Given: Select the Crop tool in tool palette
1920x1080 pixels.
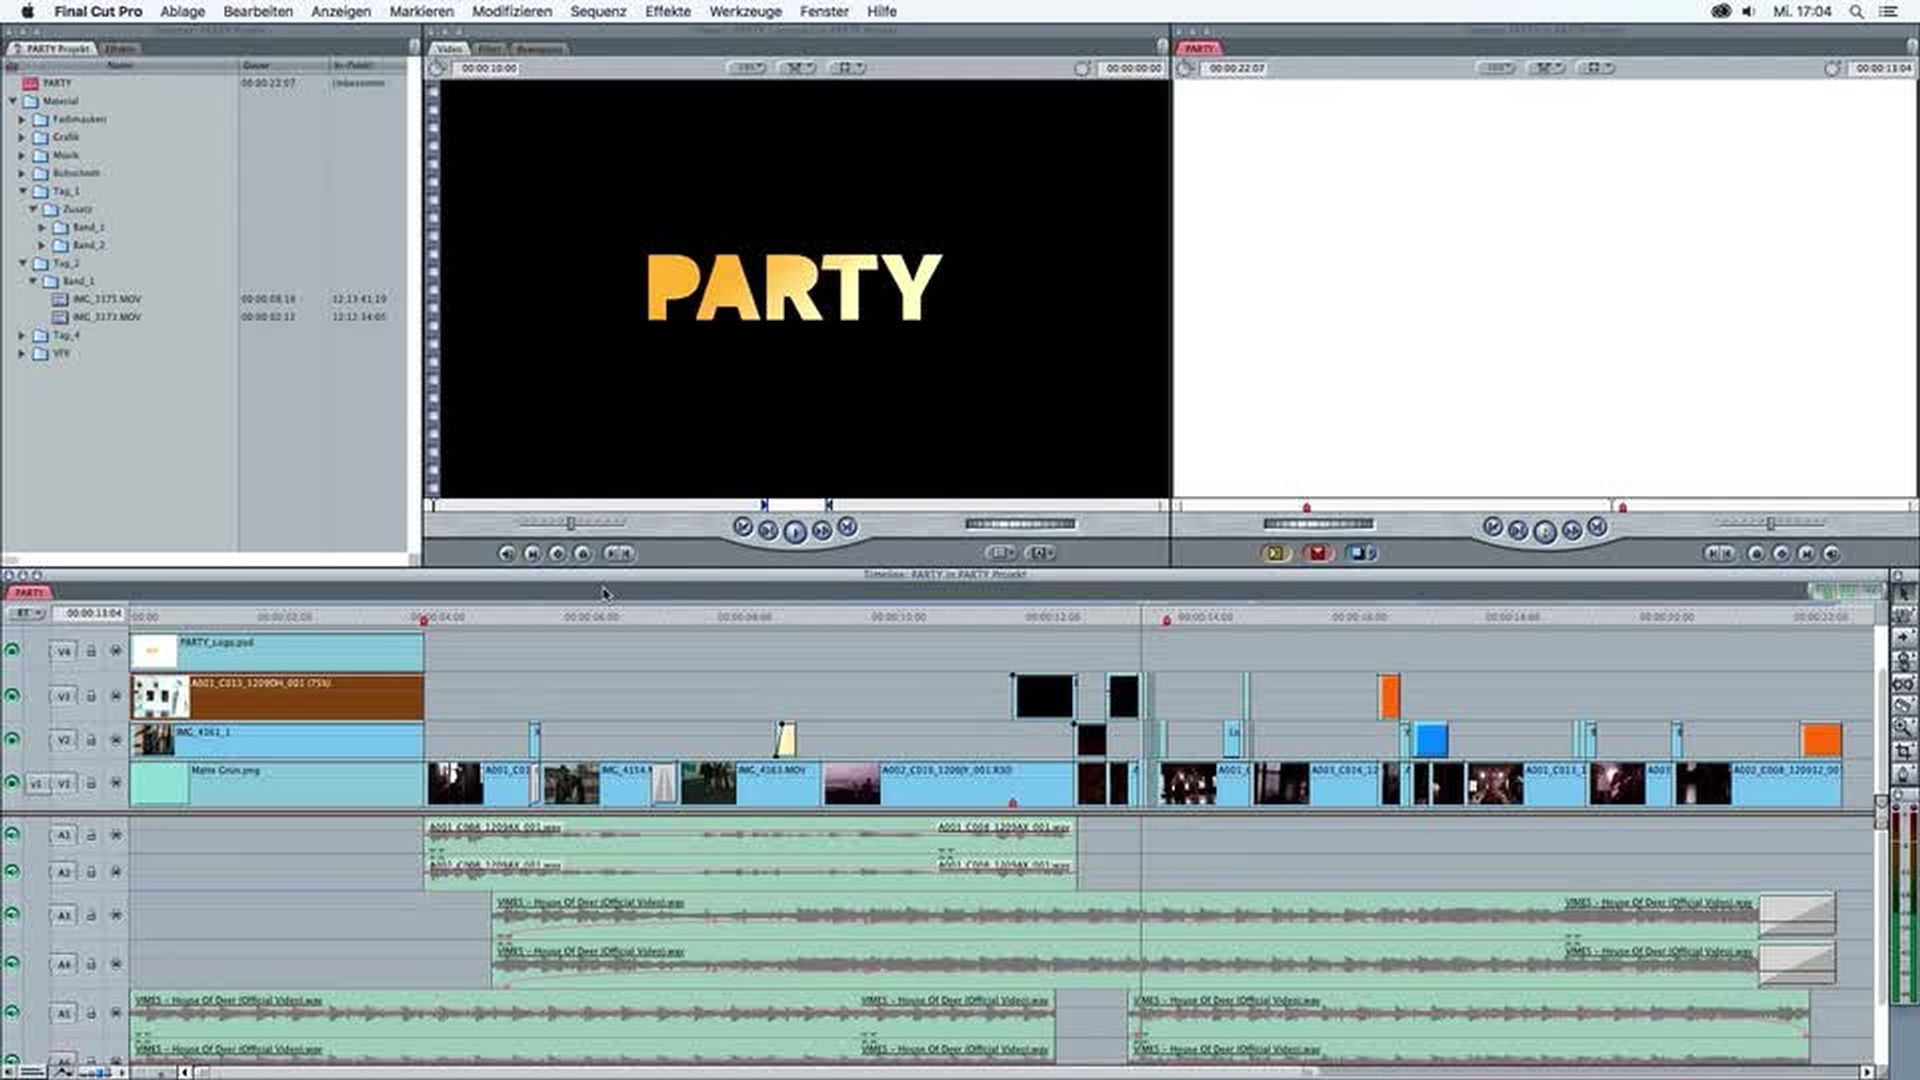Looking at the screenshot, I should [1903, 751].
